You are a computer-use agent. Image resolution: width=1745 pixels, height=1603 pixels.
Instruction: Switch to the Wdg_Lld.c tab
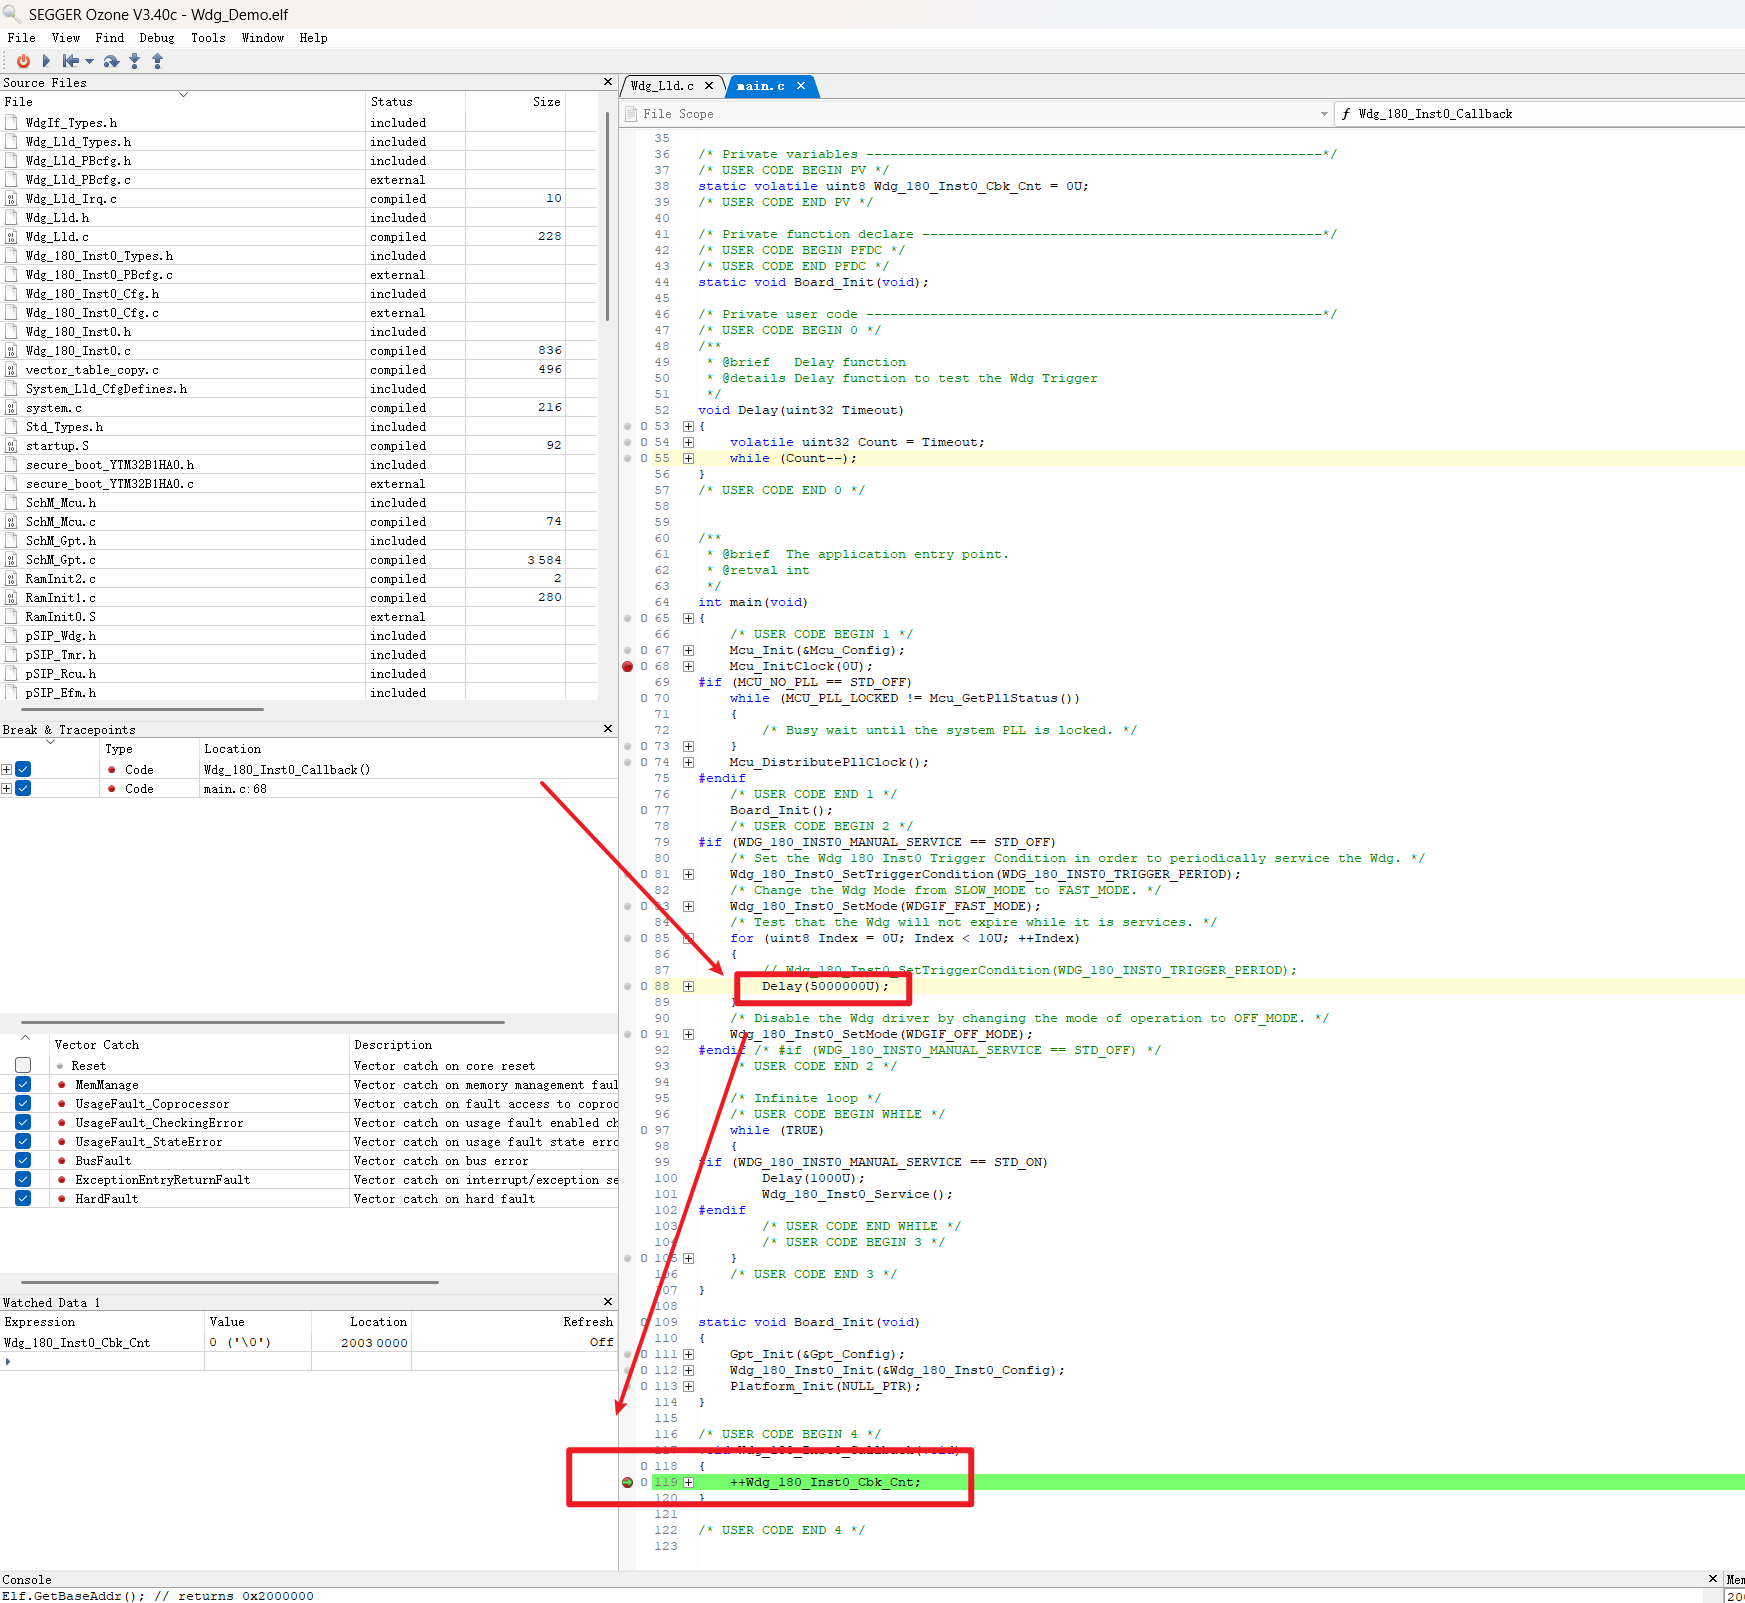(662, 86)
